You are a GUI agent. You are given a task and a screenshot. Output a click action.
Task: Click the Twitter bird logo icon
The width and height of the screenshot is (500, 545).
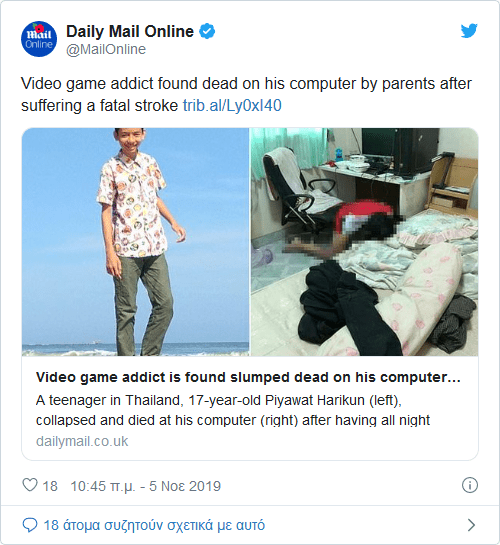point(469,31)
